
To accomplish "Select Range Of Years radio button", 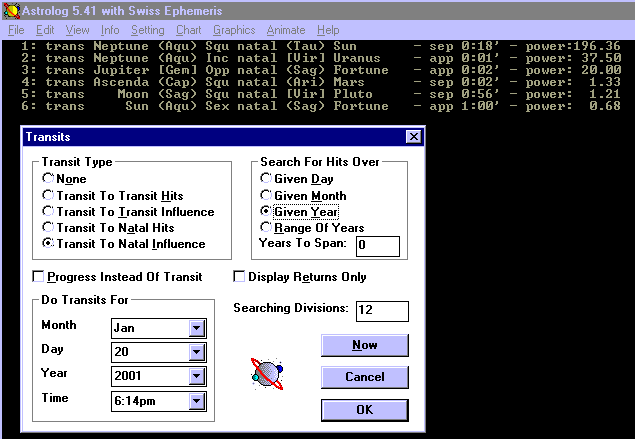I will [x=266, y=227].
